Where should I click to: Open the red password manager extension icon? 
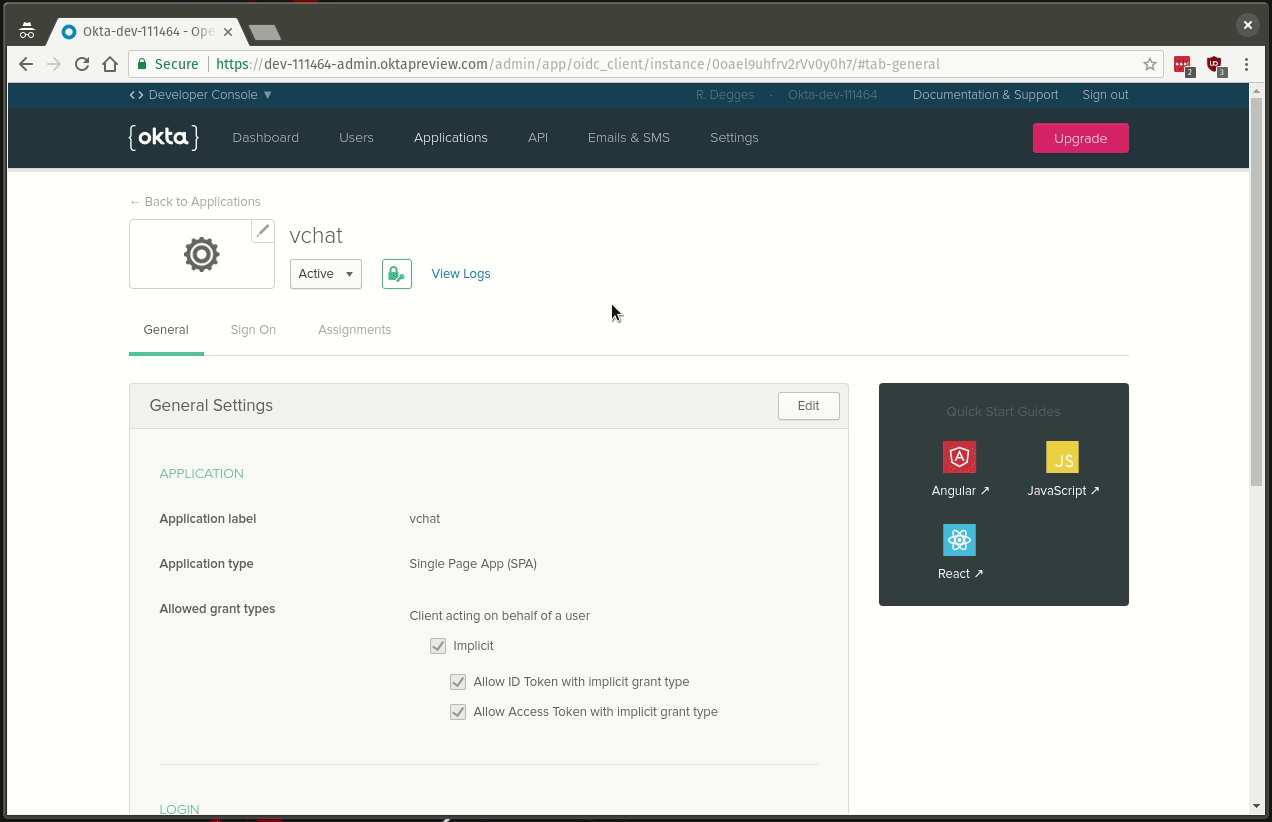[1184, 65]
